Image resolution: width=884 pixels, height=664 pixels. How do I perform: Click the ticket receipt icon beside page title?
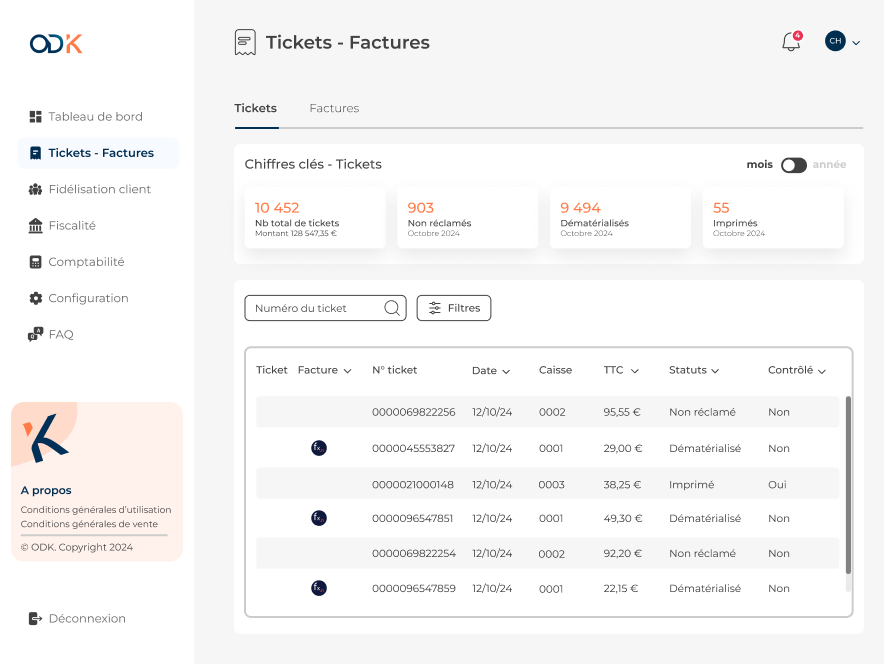[x=245, y=42]
